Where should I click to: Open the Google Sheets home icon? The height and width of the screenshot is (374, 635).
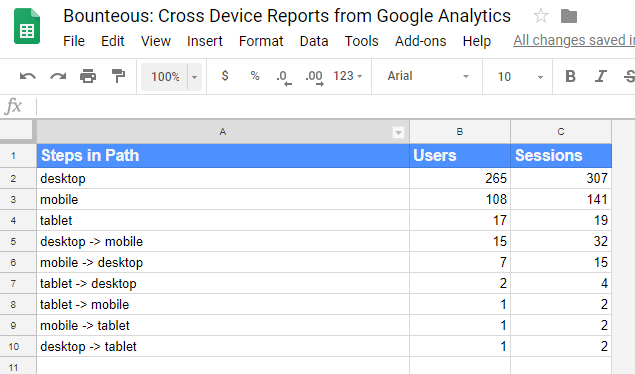27,27
